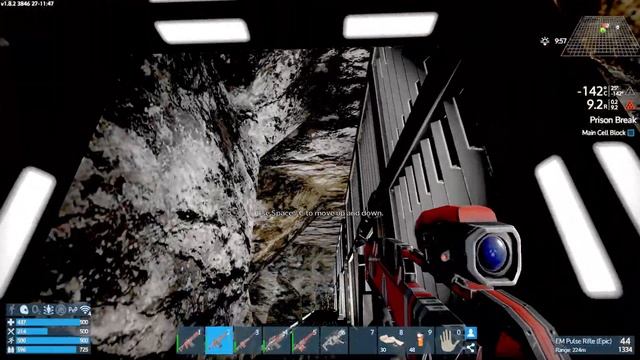Click the red radiation warning triangle
Viewport: 640px width, 360px height.
[x=631, y=105]
